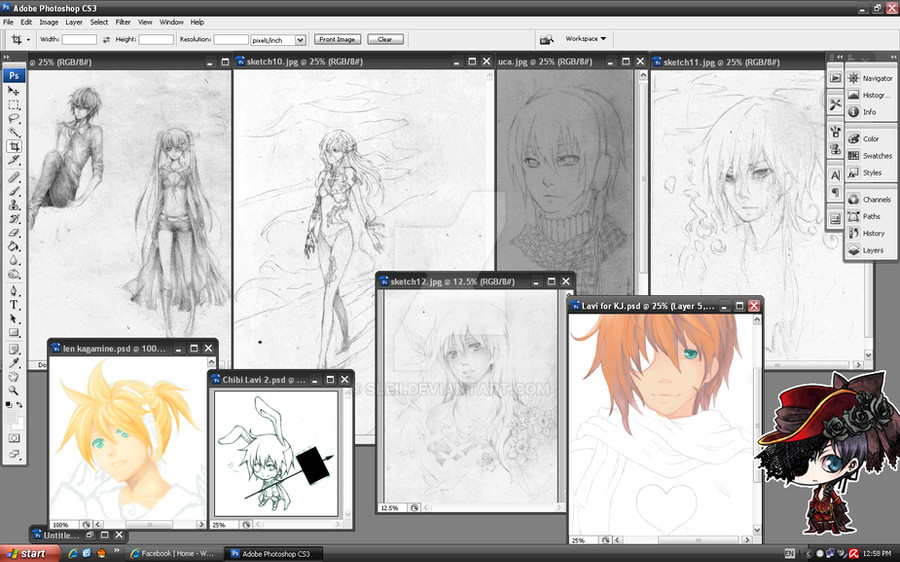Select the History Brush tool
Image resolution: width=900 pixels, height=562 pixels.
tap(14, 219)
